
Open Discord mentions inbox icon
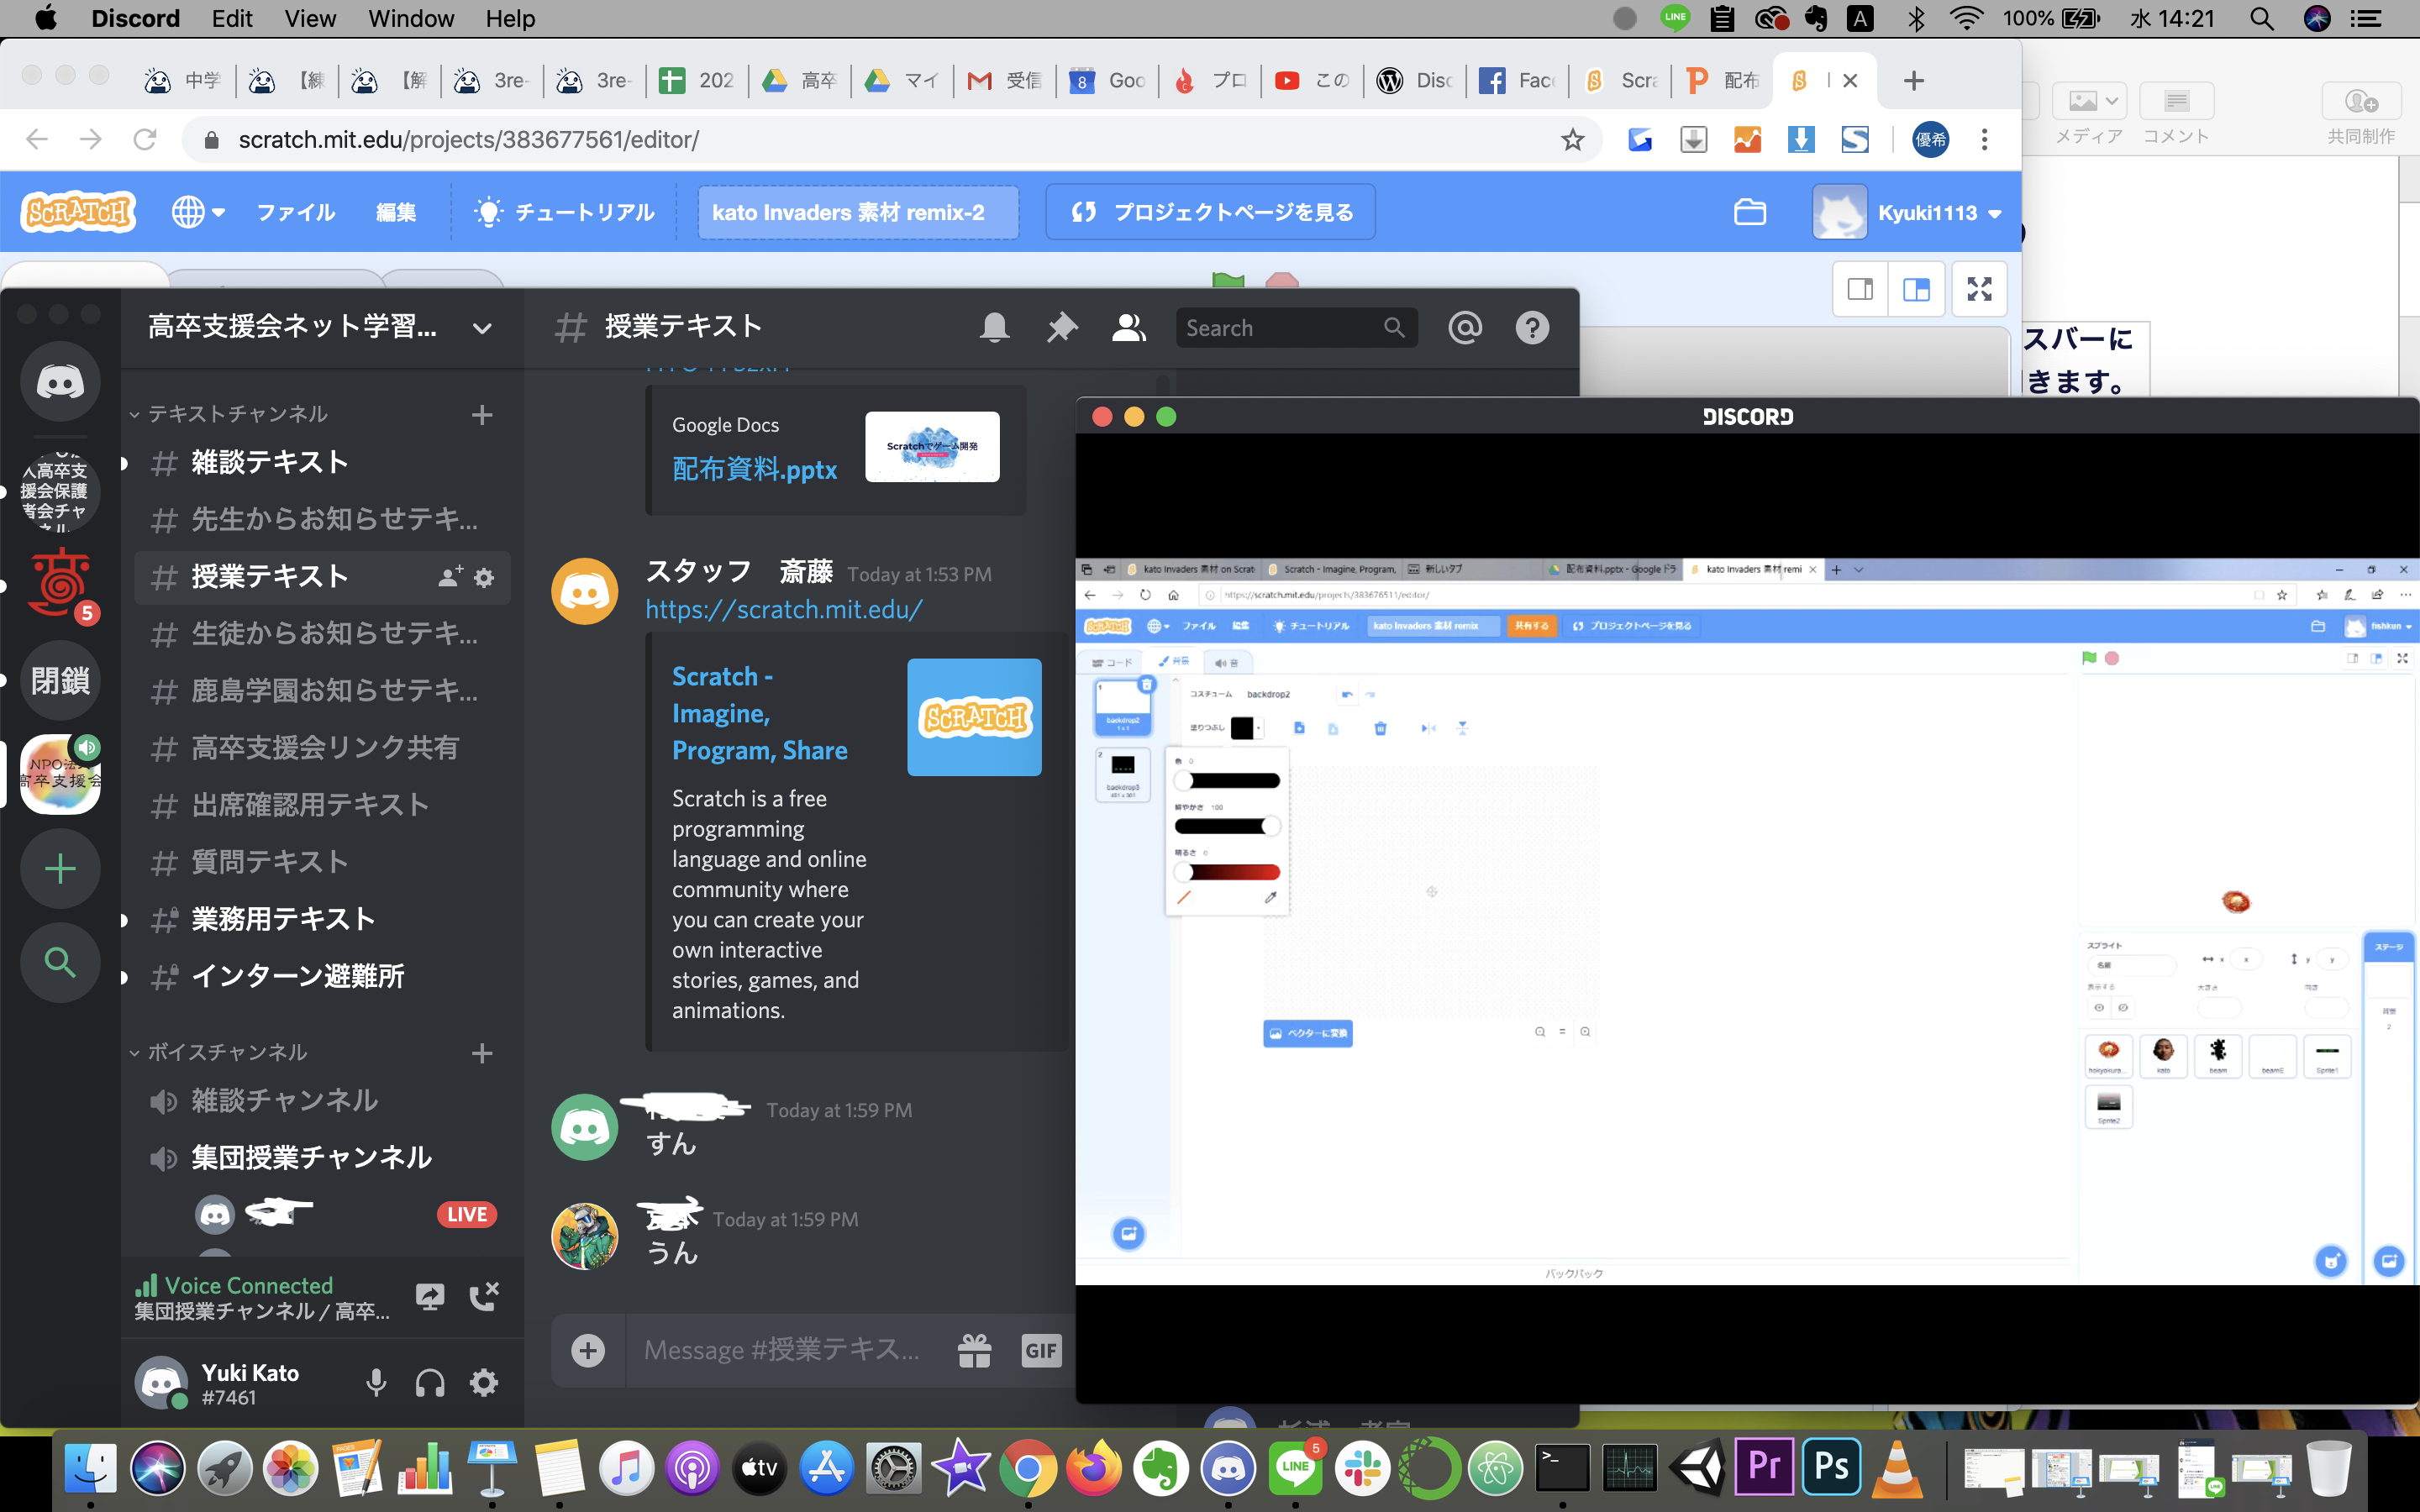1465,327
